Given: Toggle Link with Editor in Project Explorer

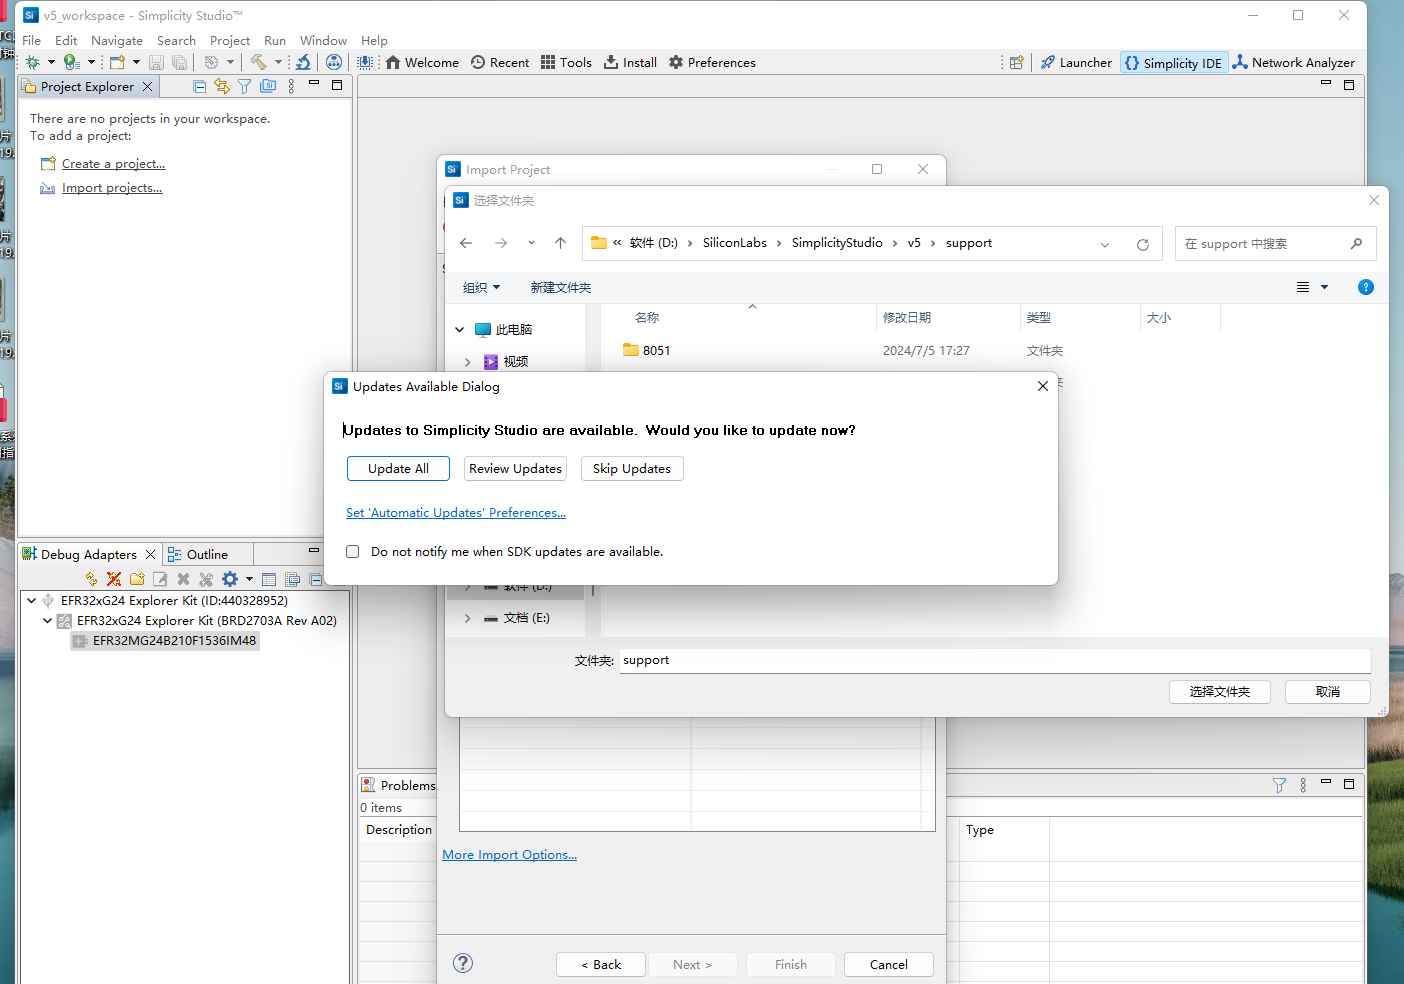Looking at the screenshot, I should (x=222, y=87).
